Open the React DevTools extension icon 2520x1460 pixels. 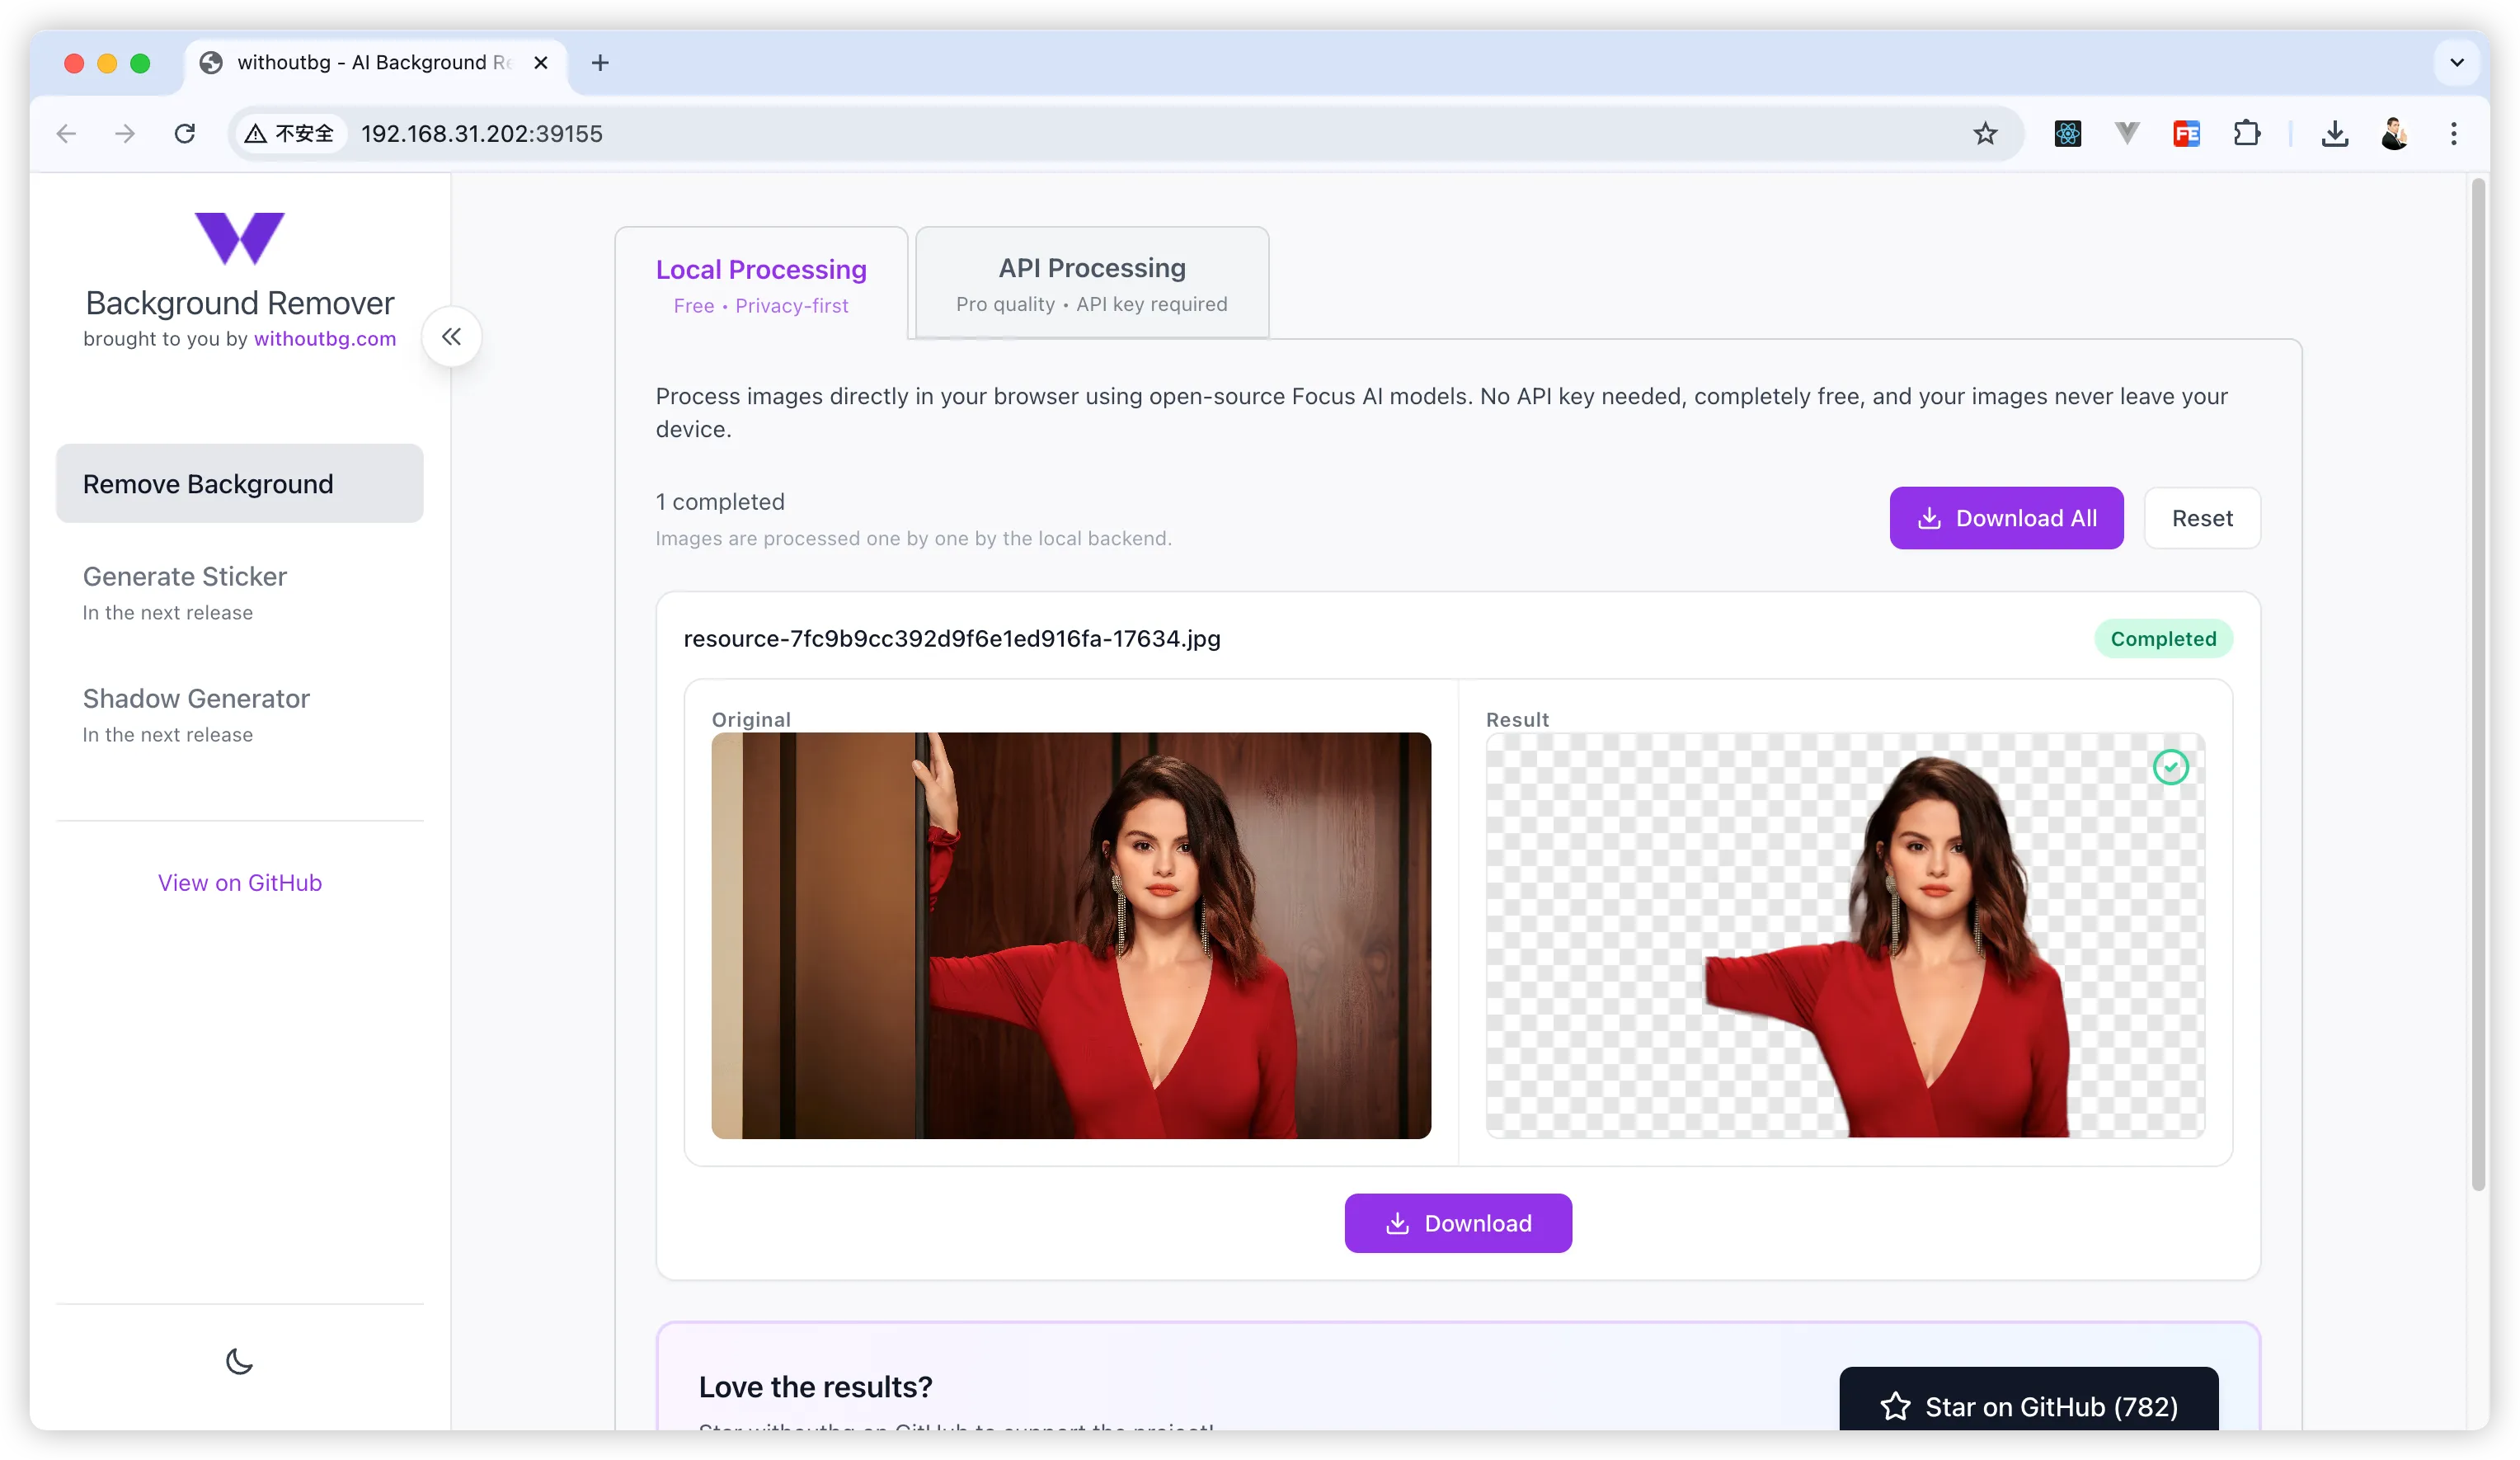[x=2067, y=134]
